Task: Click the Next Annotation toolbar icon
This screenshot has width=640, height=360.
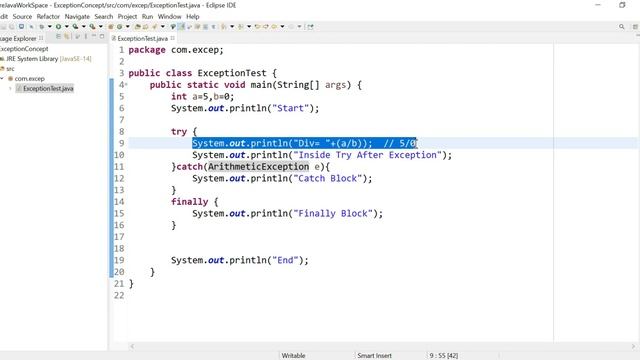Action: pyautogui.click(x=224, y=27)
